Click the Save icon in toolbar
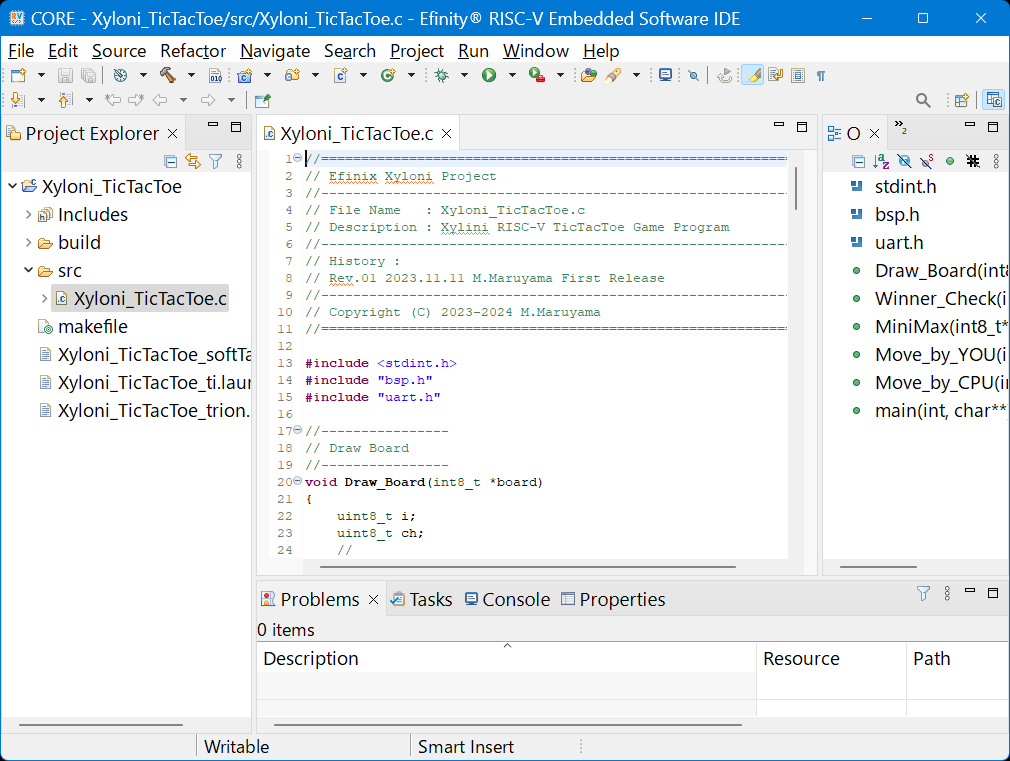This screenshot has height=761, width=1010. (65, 75)
